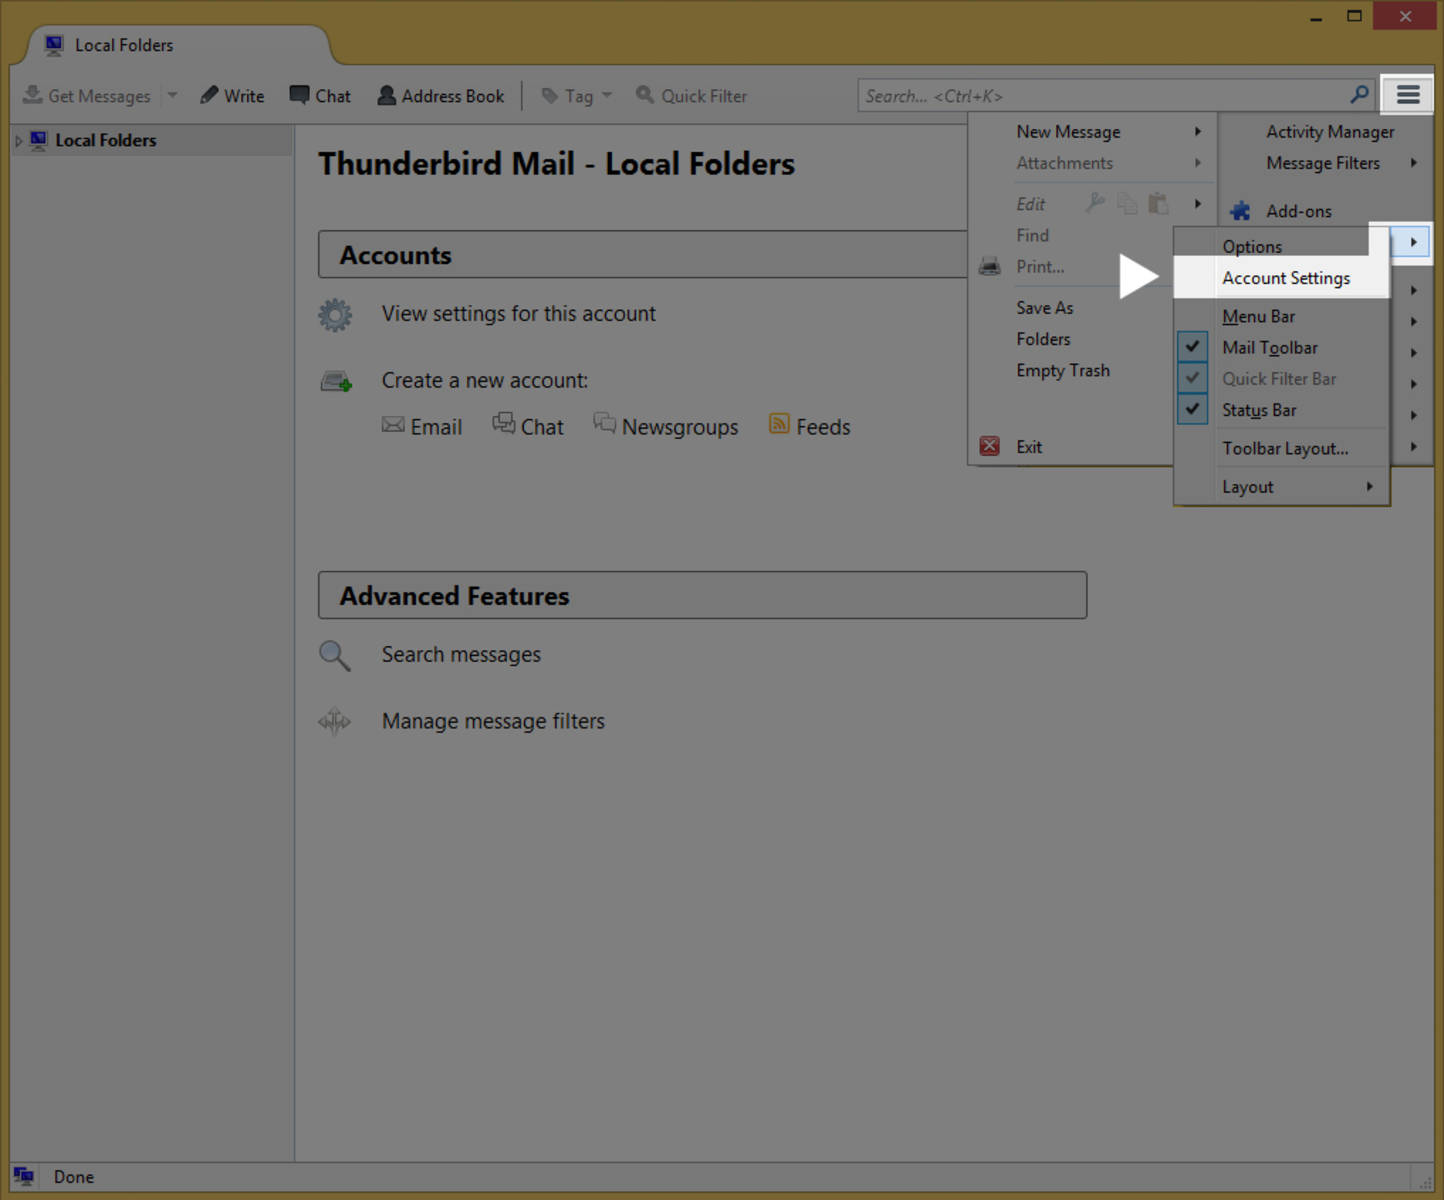The width and height of the screenshot is (1444, 1200).
Task: Open Toolbar Layout... menu entry
Action: [x=1282, y=448]
